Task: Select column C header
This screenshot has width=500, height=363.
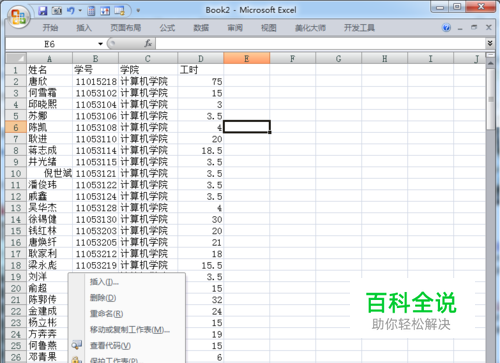Action: pos(148,59)
